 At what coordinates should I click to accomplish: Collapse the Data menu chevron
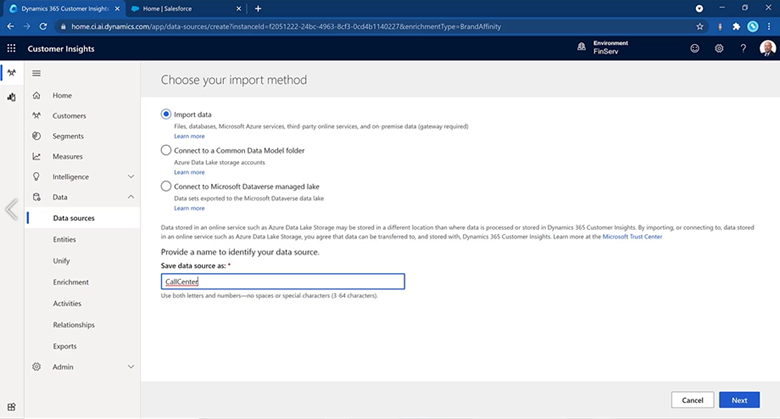(131, 197)
